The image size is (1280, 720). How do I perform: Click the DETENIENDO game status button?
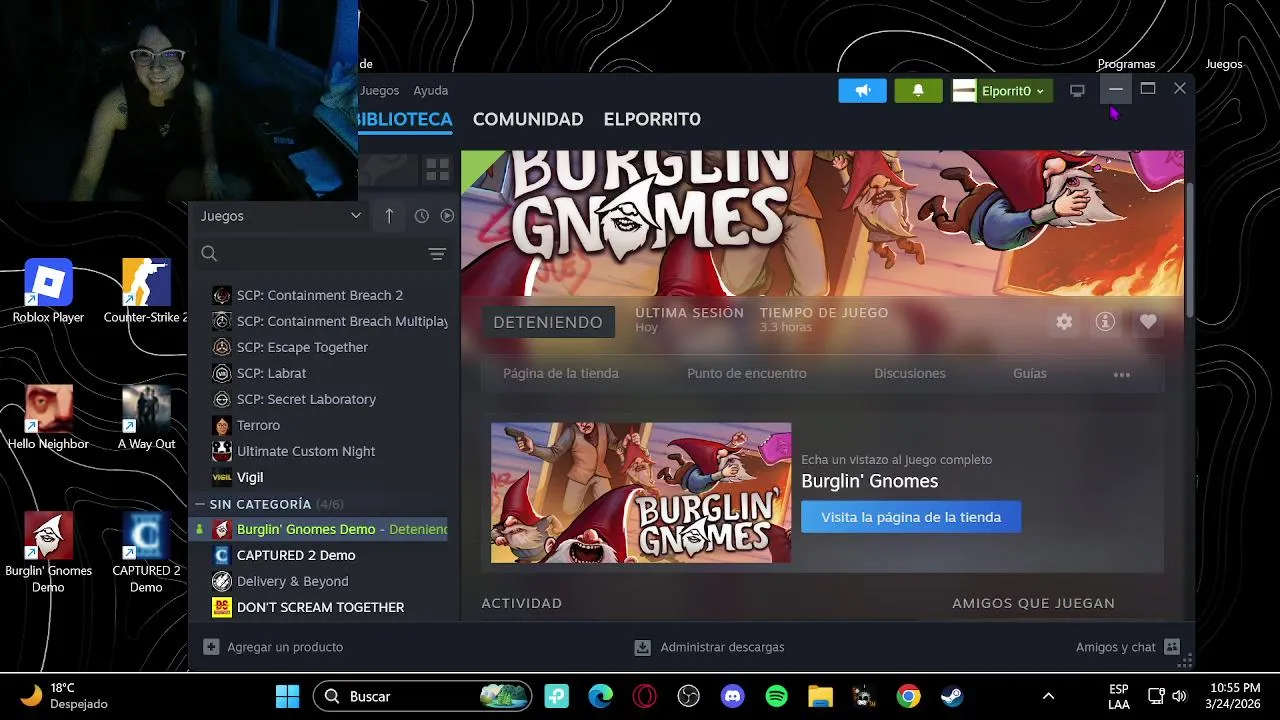pos(548,322)
